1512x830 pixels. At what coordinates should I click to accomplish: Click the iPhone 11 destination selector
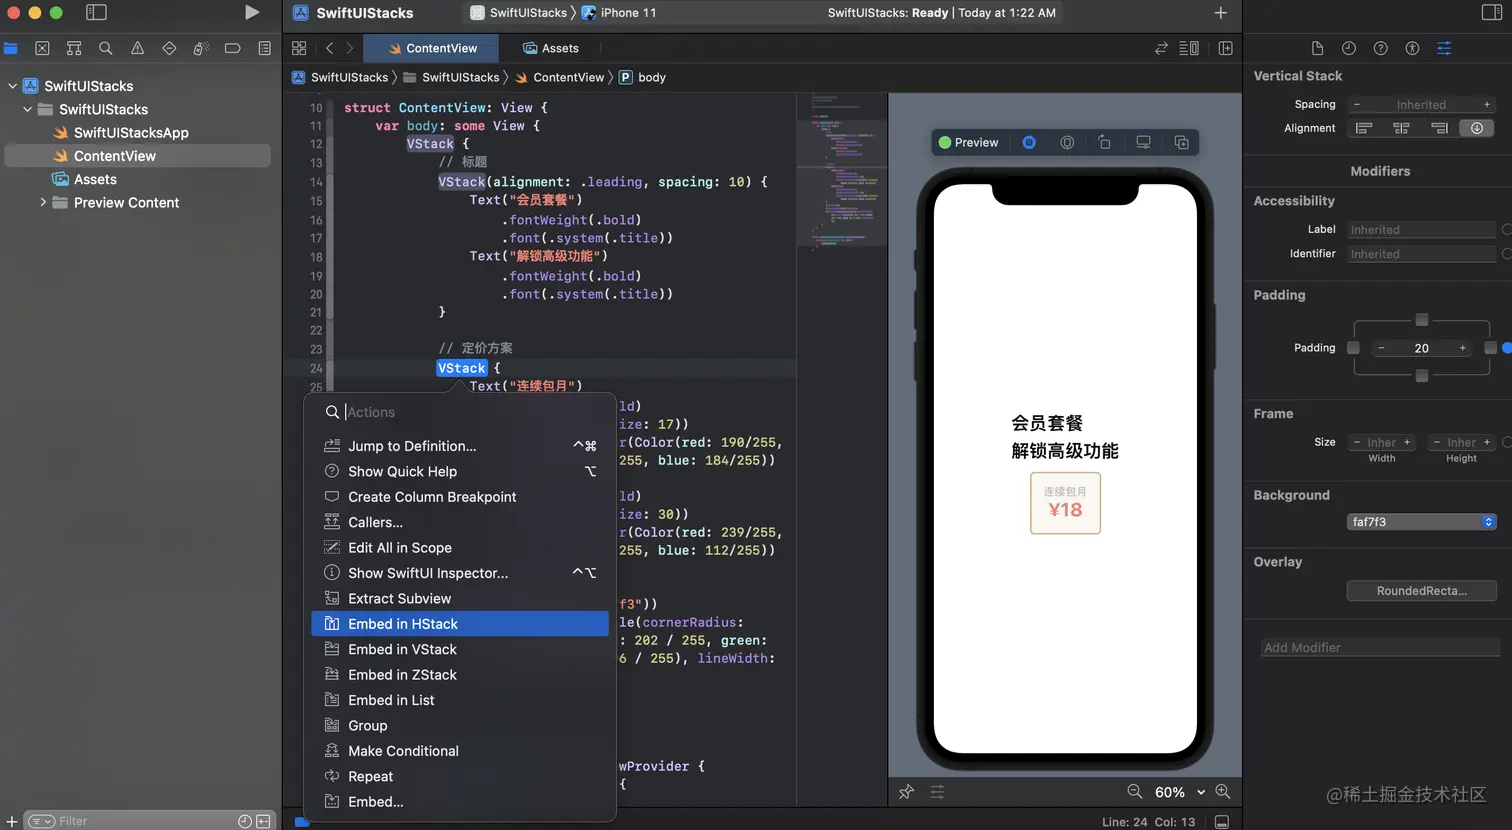point(618,13)
